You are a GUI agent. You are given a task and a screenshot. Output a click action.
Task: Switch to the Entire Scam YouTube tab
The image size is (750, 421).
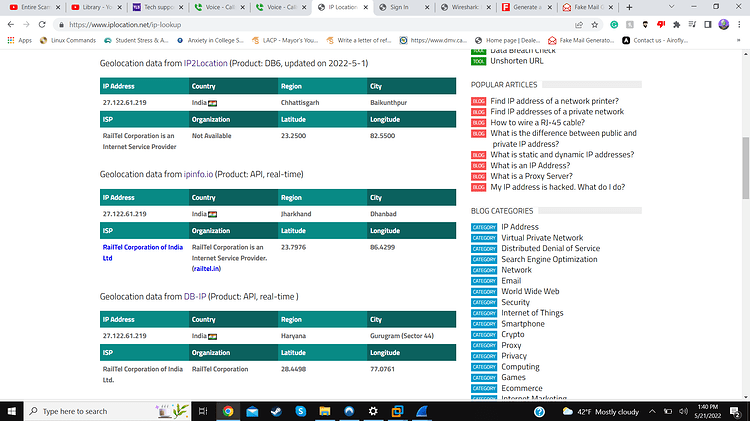pos(34,7)
